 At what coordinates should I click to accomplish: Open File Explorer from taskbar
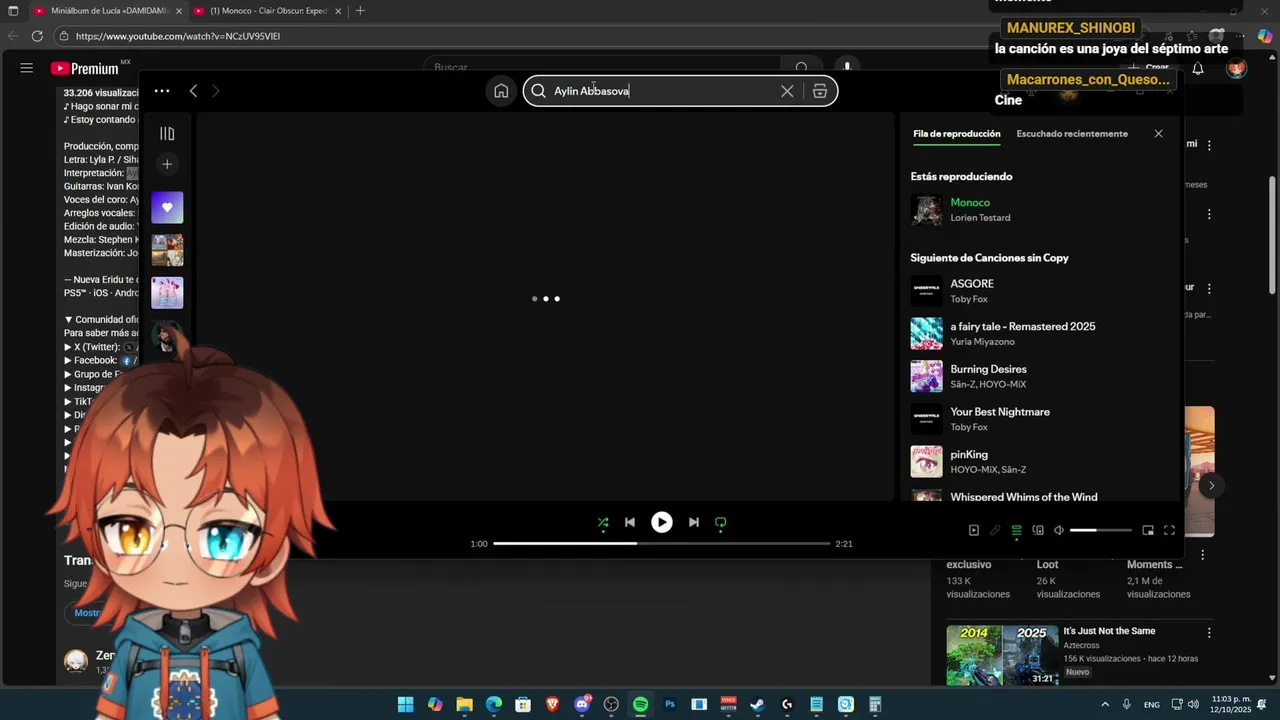[x=464, y=705]
